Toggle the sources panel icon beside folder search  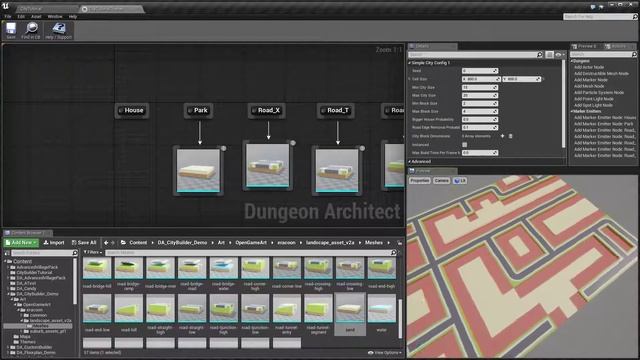pos(7,253)
